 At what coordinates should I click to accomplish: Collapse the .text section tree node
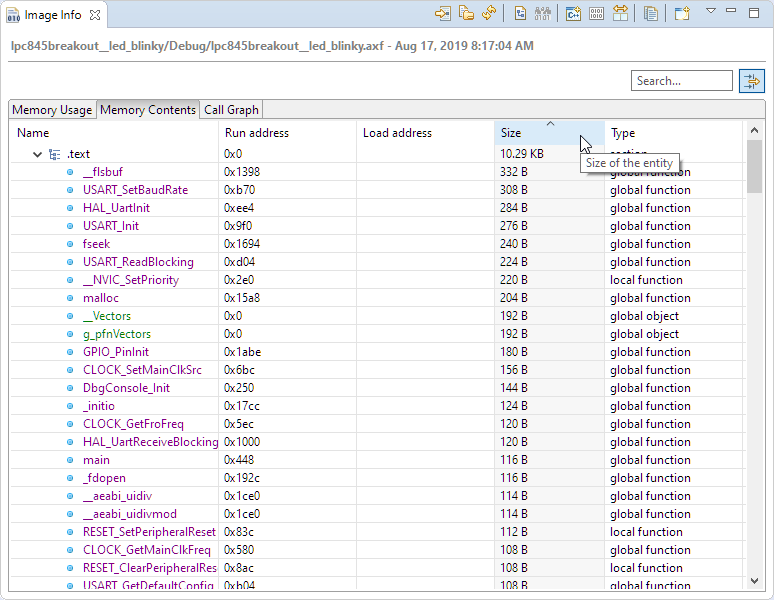tap(38, 154)
